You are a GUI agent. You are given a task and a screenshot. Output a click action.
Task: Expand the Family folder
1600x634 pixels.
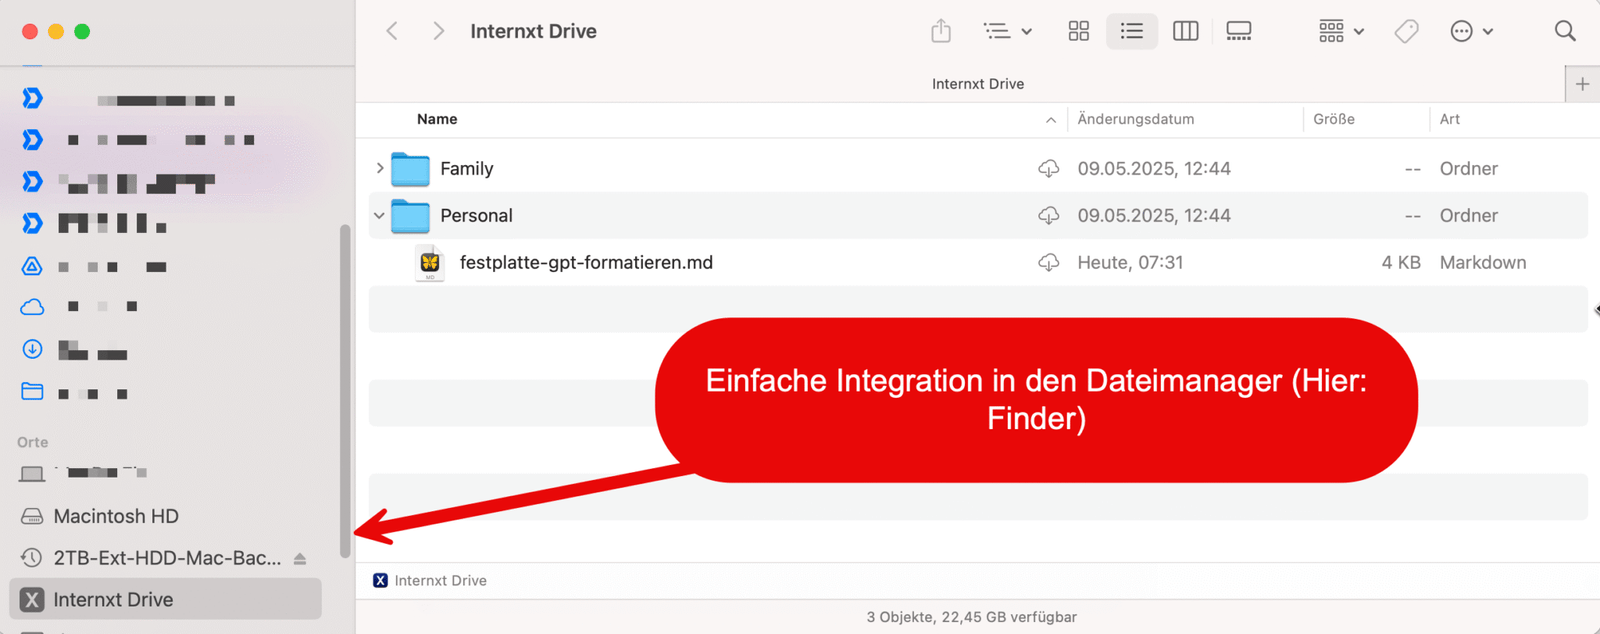pyautogui.click(x=380, y=168)
